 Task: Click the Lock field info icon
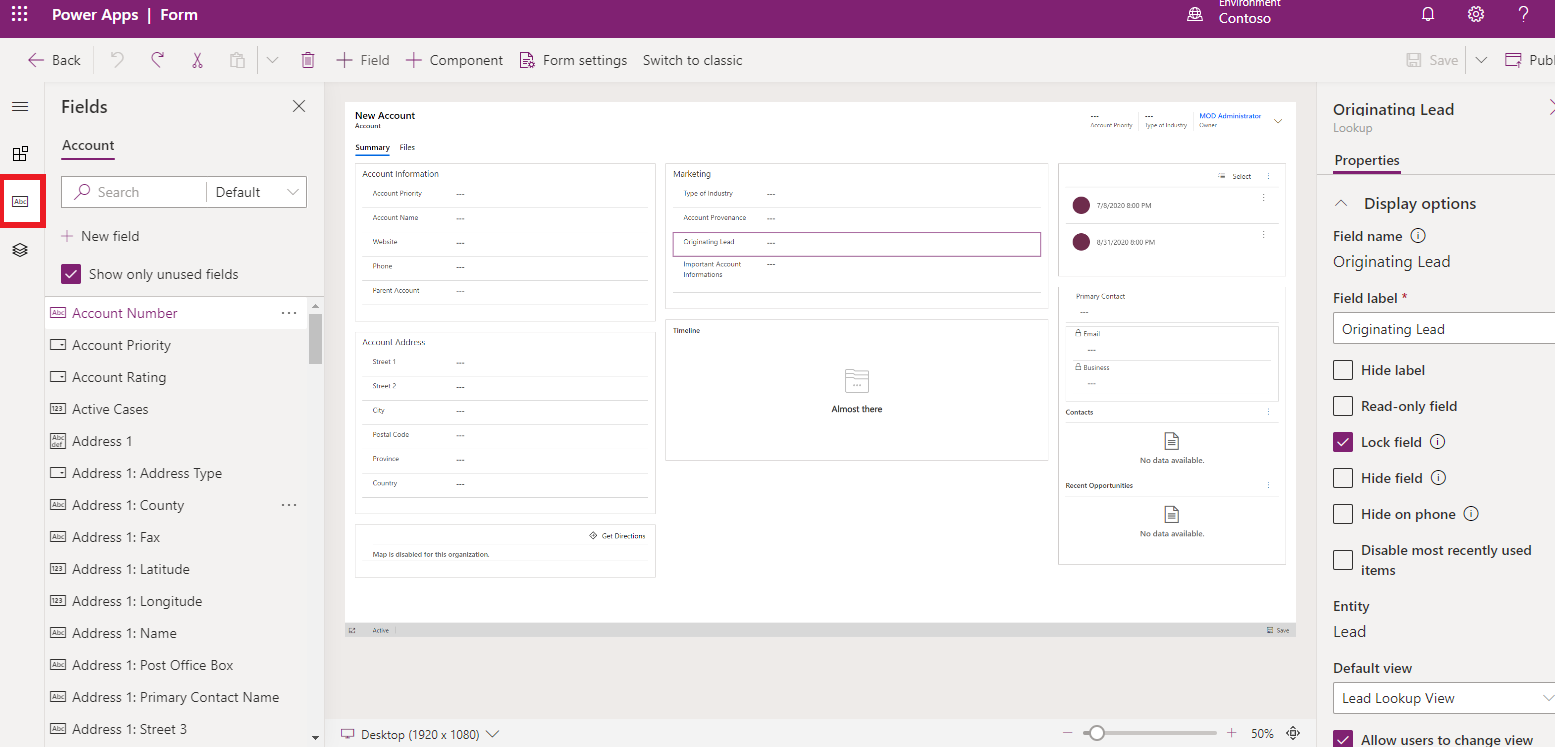pos(1437,442)
